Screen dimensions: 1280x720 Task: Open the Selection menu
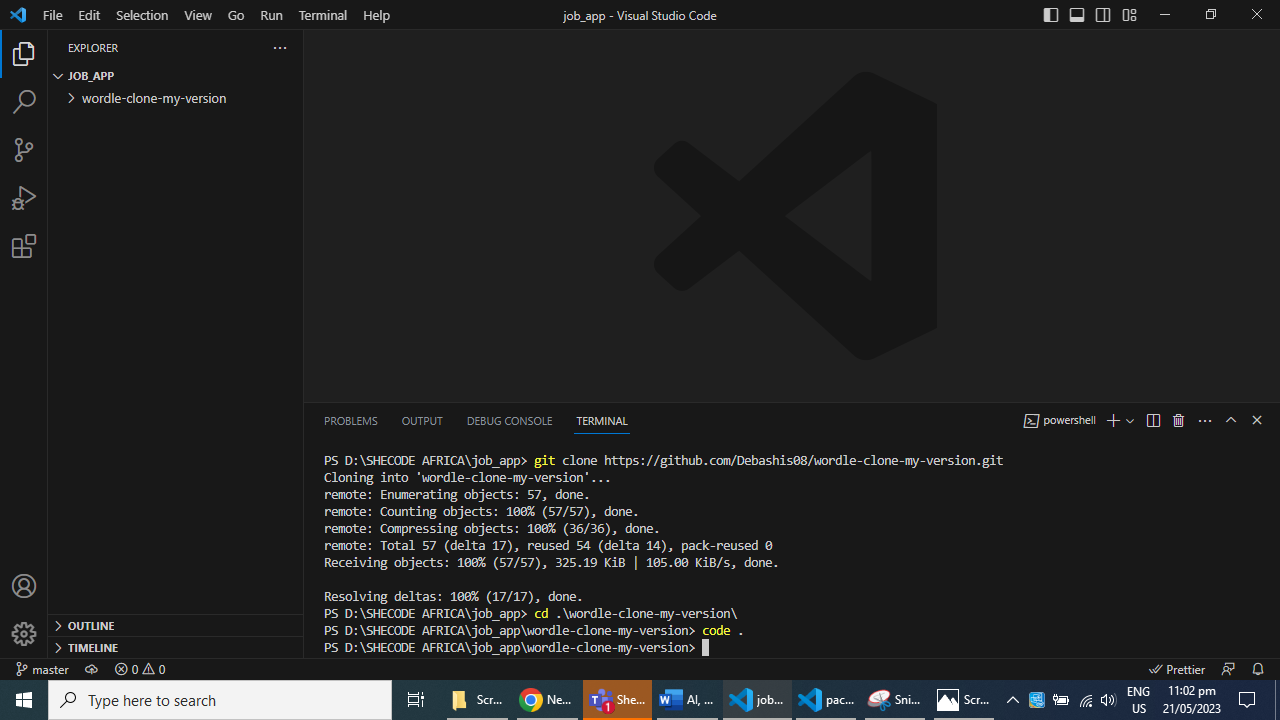click(142, 15)
